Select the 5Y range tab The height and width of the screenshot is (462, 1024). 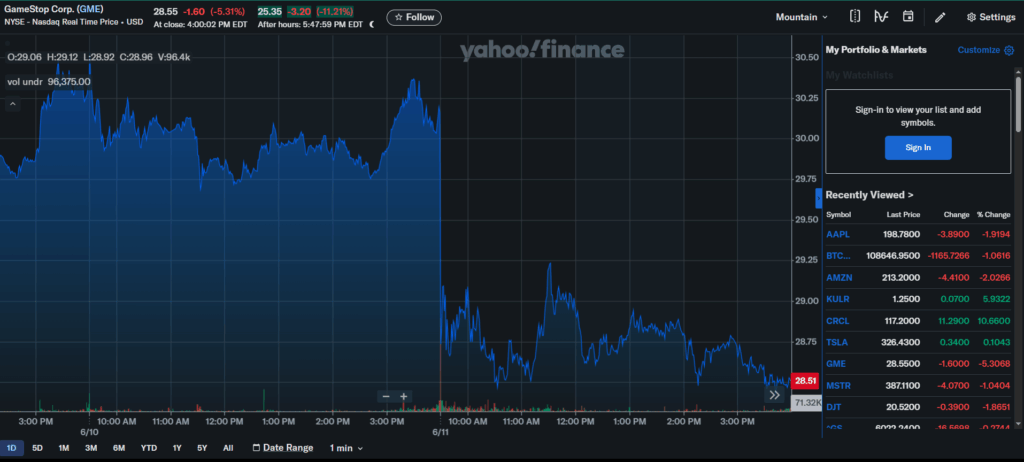(x=202, y=448)
